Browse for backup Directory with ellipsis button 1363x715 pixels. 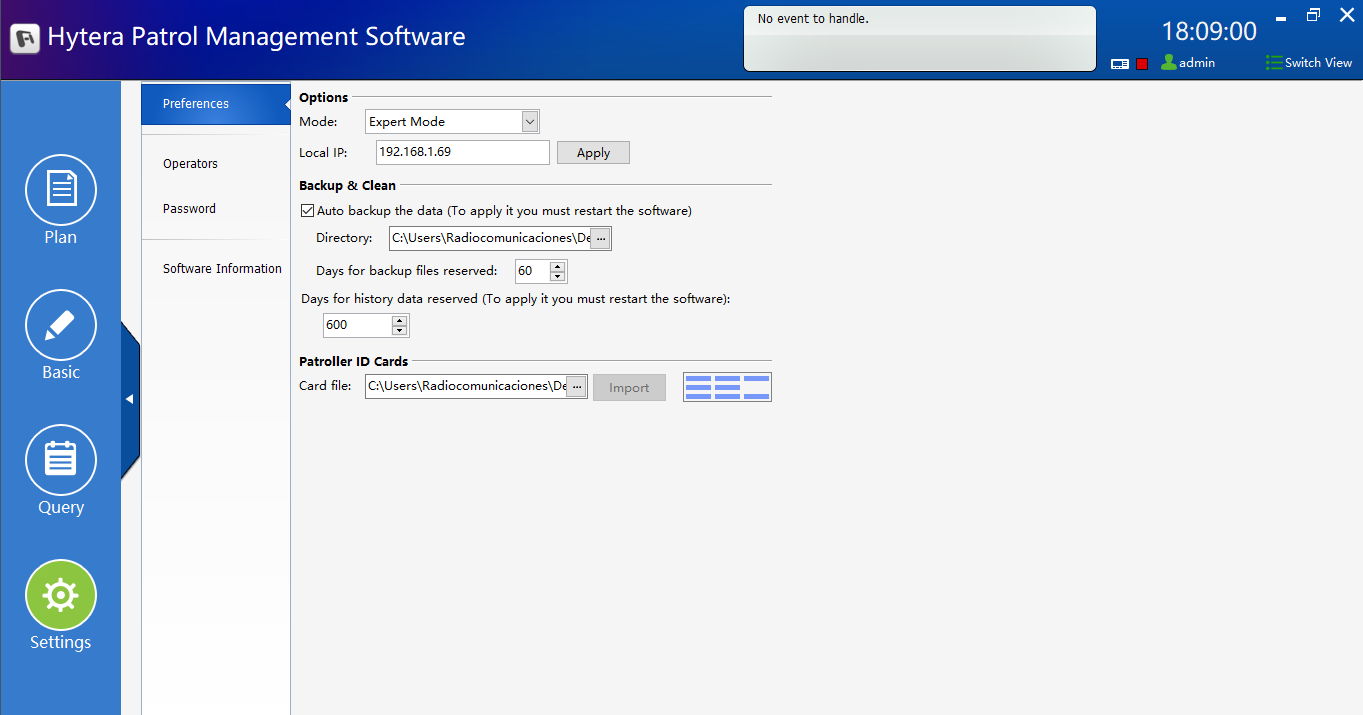click(x=600, y=238)
